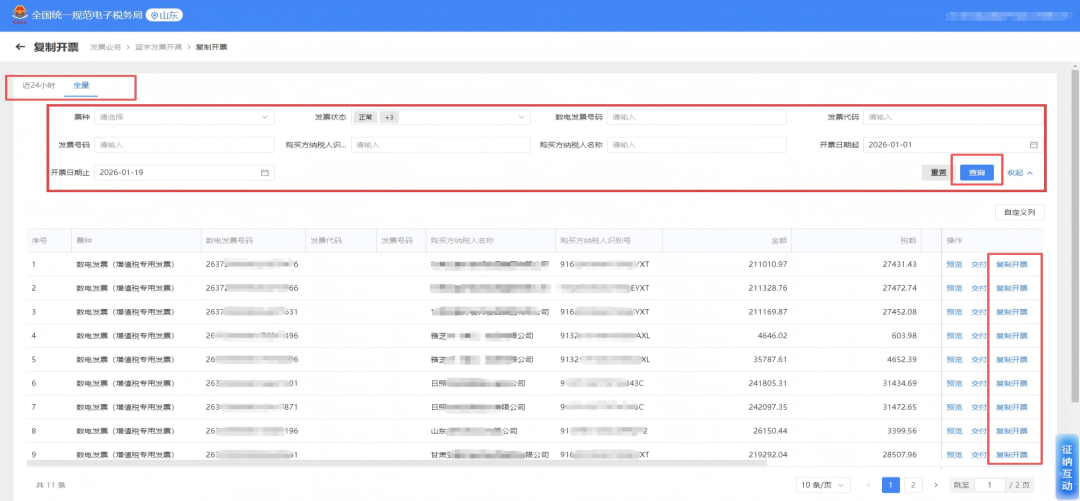Expand the 票种 dropdown

184,117
